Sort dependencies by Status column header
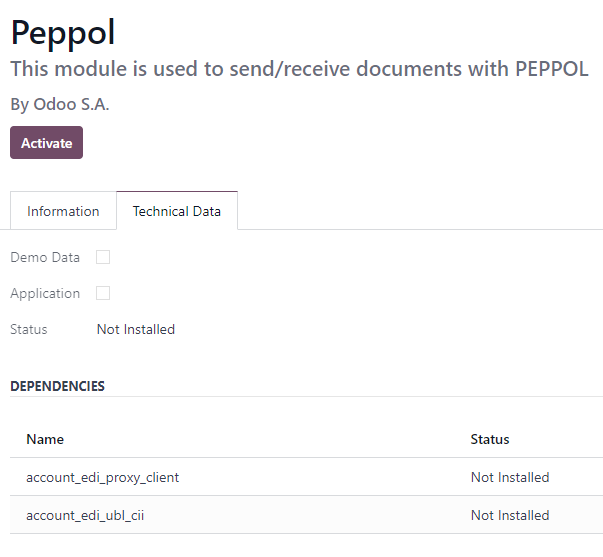This screenshot has width=603, height=557. 490,439
